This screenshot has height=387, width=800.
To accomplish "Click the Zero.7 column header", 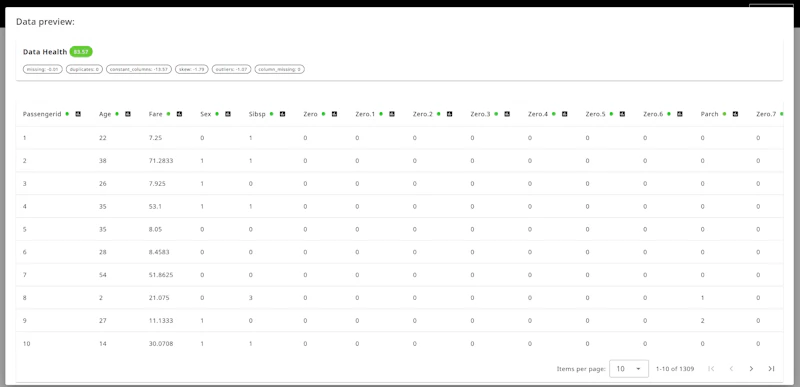I will (x=766, y=114).
